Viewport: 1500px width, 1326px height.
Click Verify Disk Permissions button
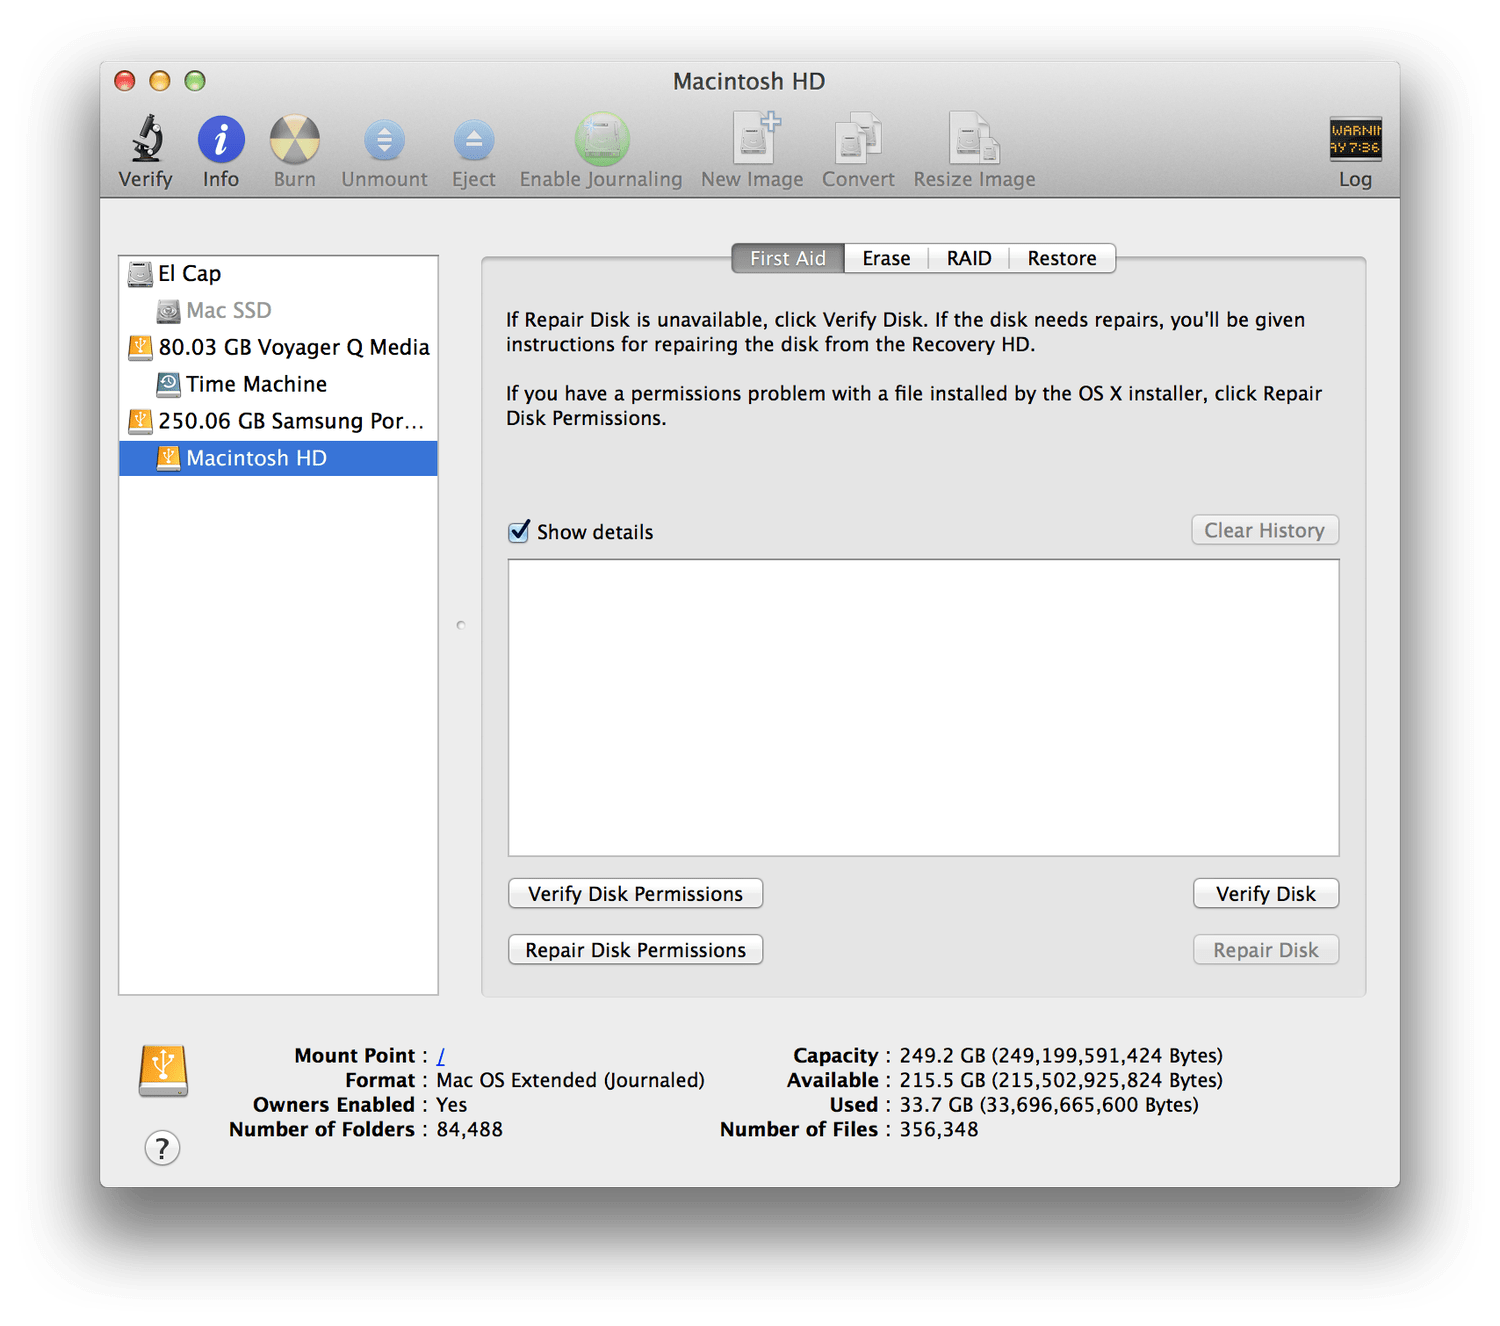636,894
